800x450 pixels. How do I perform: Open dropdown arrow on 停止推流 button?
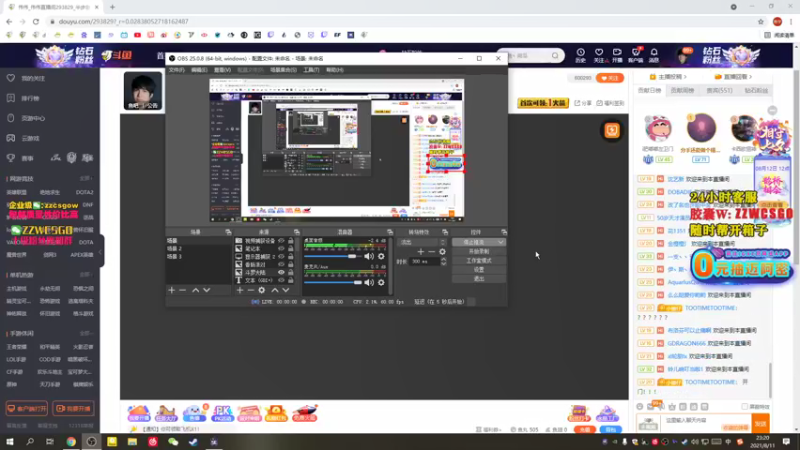(501, 242)
